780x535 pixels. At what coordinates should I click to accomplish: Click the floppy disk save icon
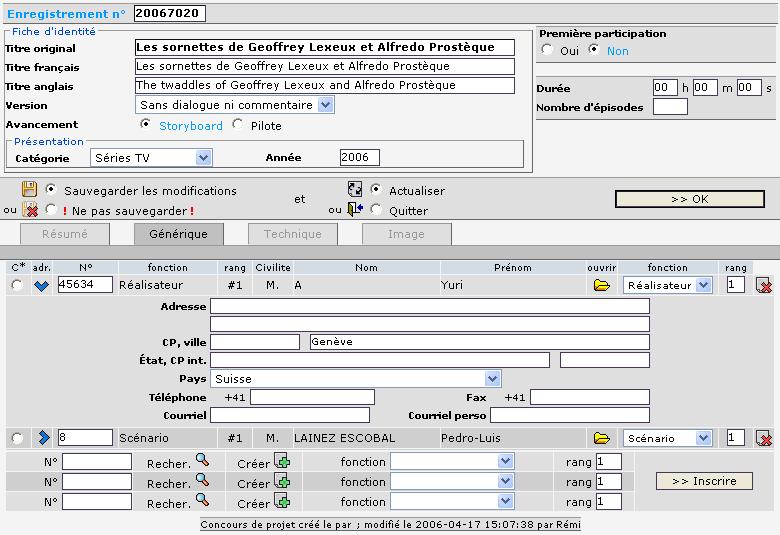[29, 189]
